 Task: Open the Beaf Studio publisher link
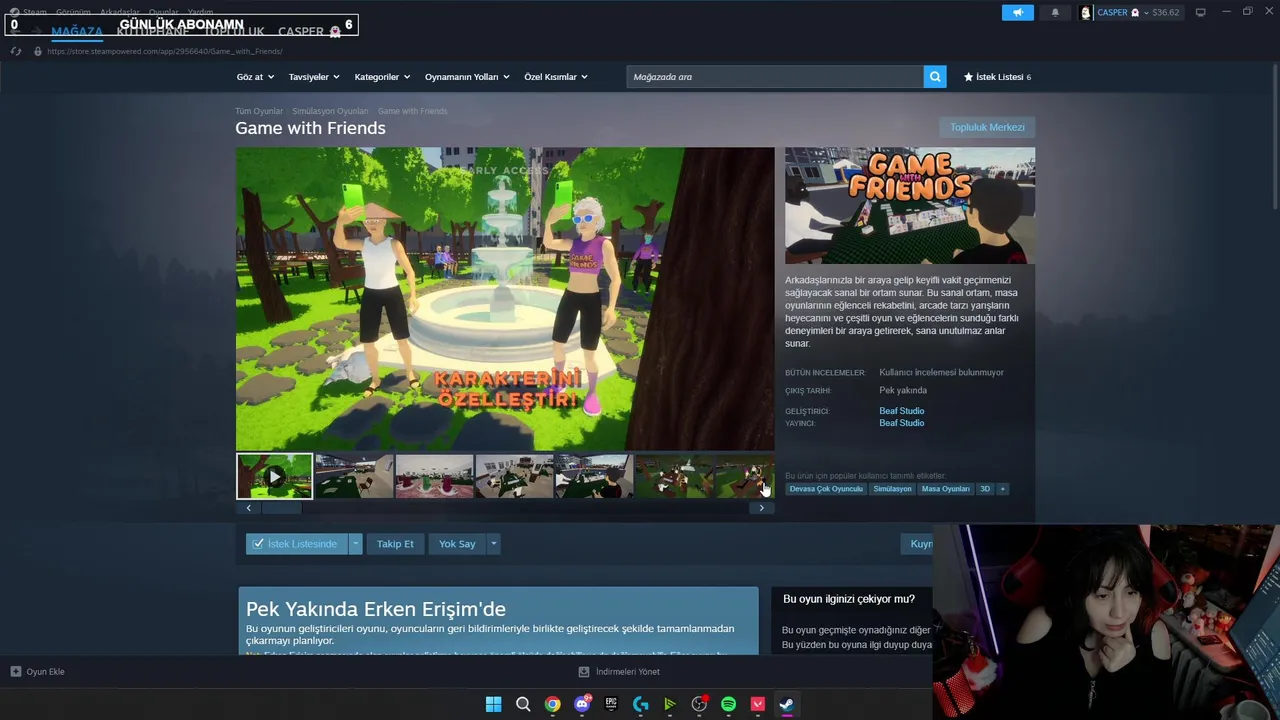(901, 423)
